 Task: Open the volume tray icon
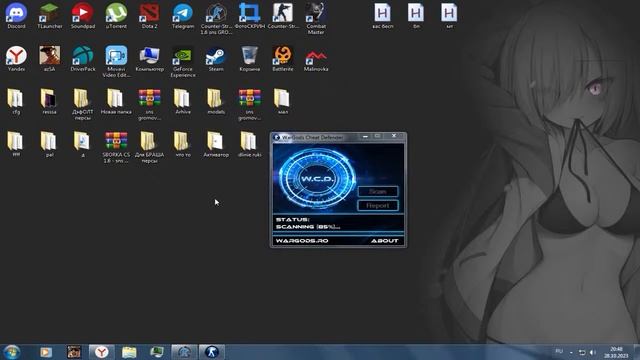pyautogui.click(x=593, y=352)
